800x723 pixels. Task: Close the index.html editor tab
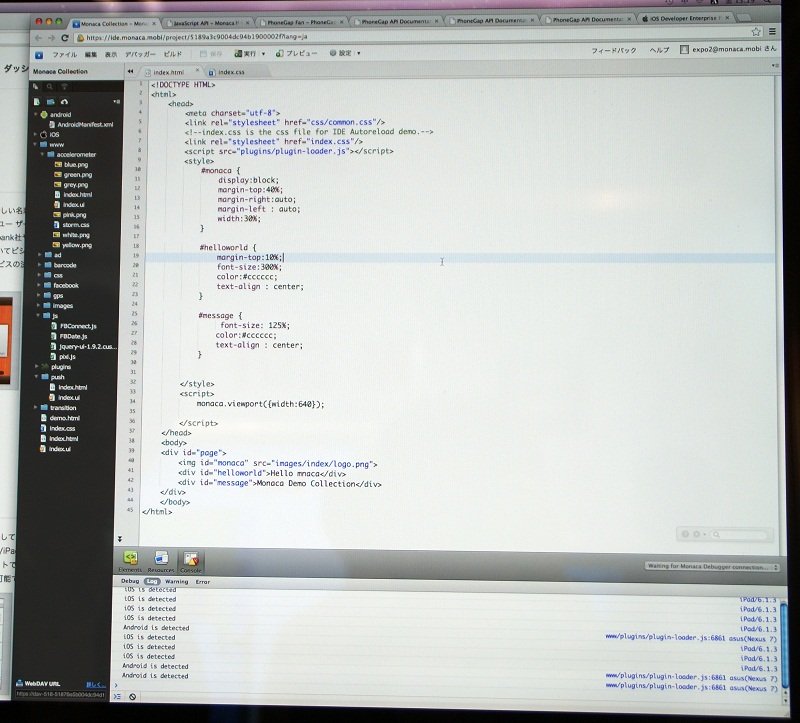[197, 71]
